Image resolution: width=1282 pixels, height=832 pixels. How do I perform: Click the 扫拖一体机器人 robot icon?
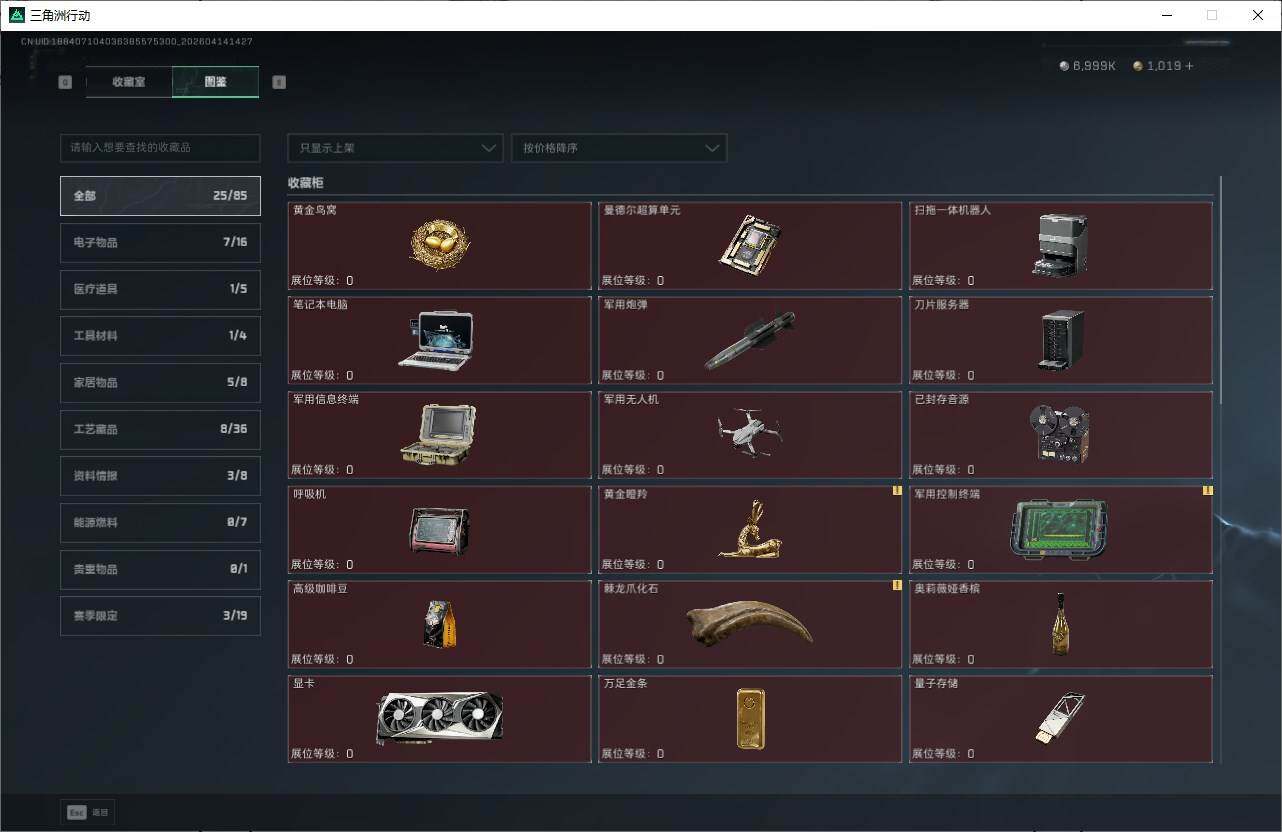(1060, 244)
